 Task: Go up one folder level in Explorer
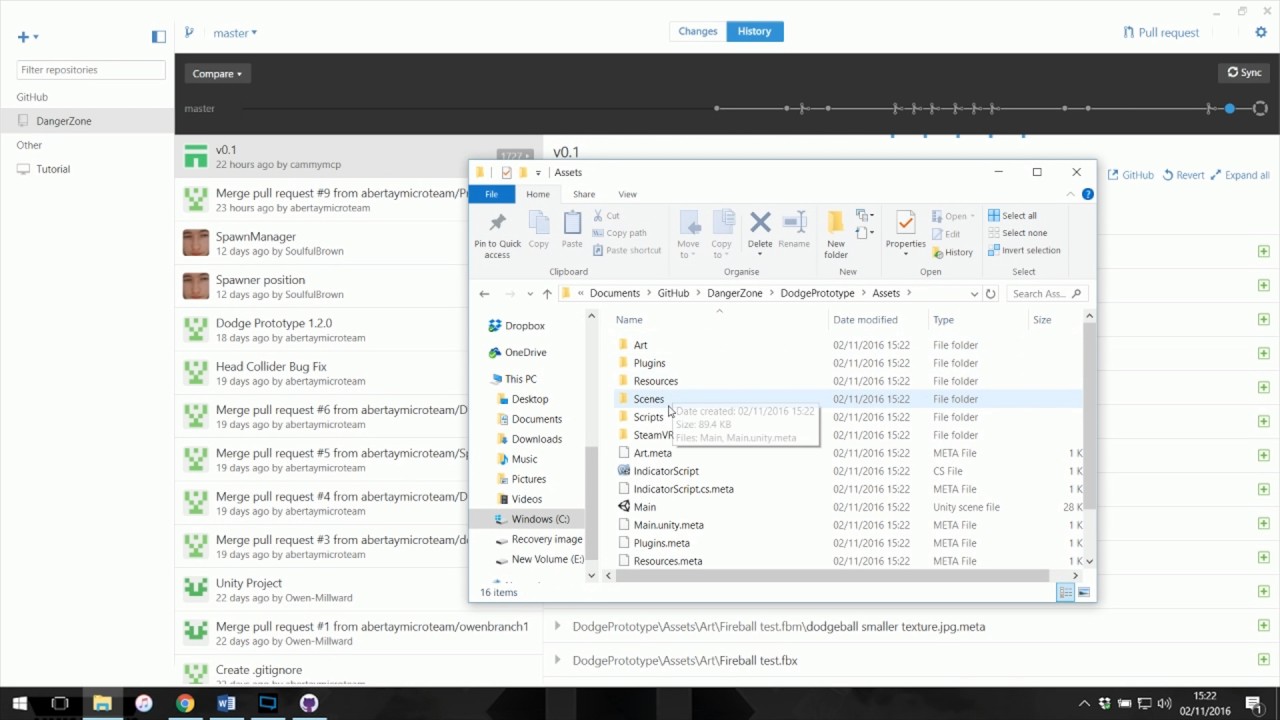[546, 293]
